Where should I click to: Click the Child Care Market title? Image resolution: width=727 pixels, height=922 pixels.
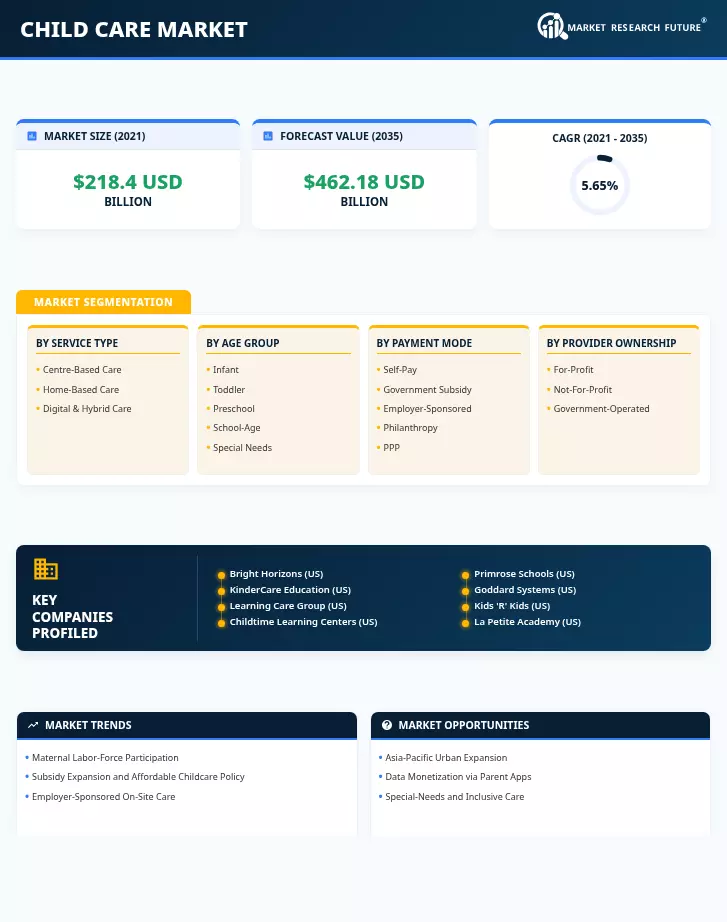134,29
